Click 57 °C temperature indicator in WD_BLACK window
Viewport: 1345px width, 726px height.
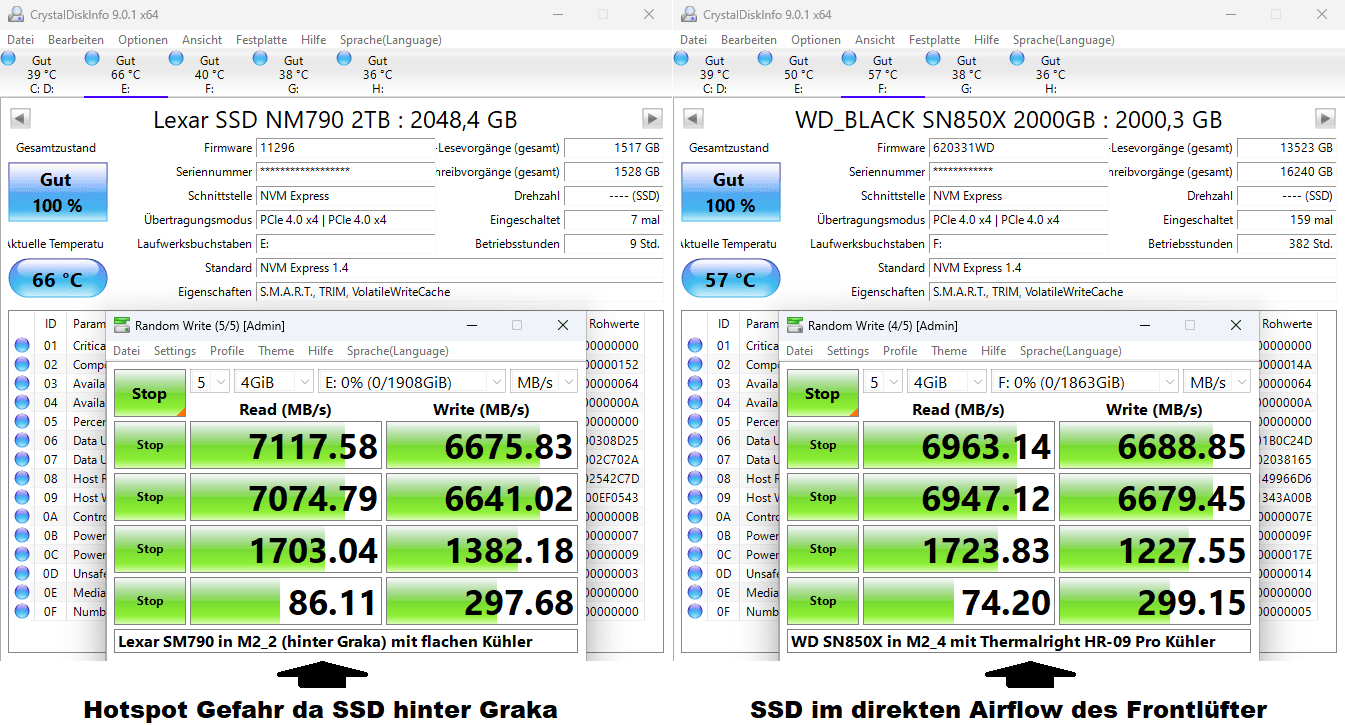tap(730, 279)
